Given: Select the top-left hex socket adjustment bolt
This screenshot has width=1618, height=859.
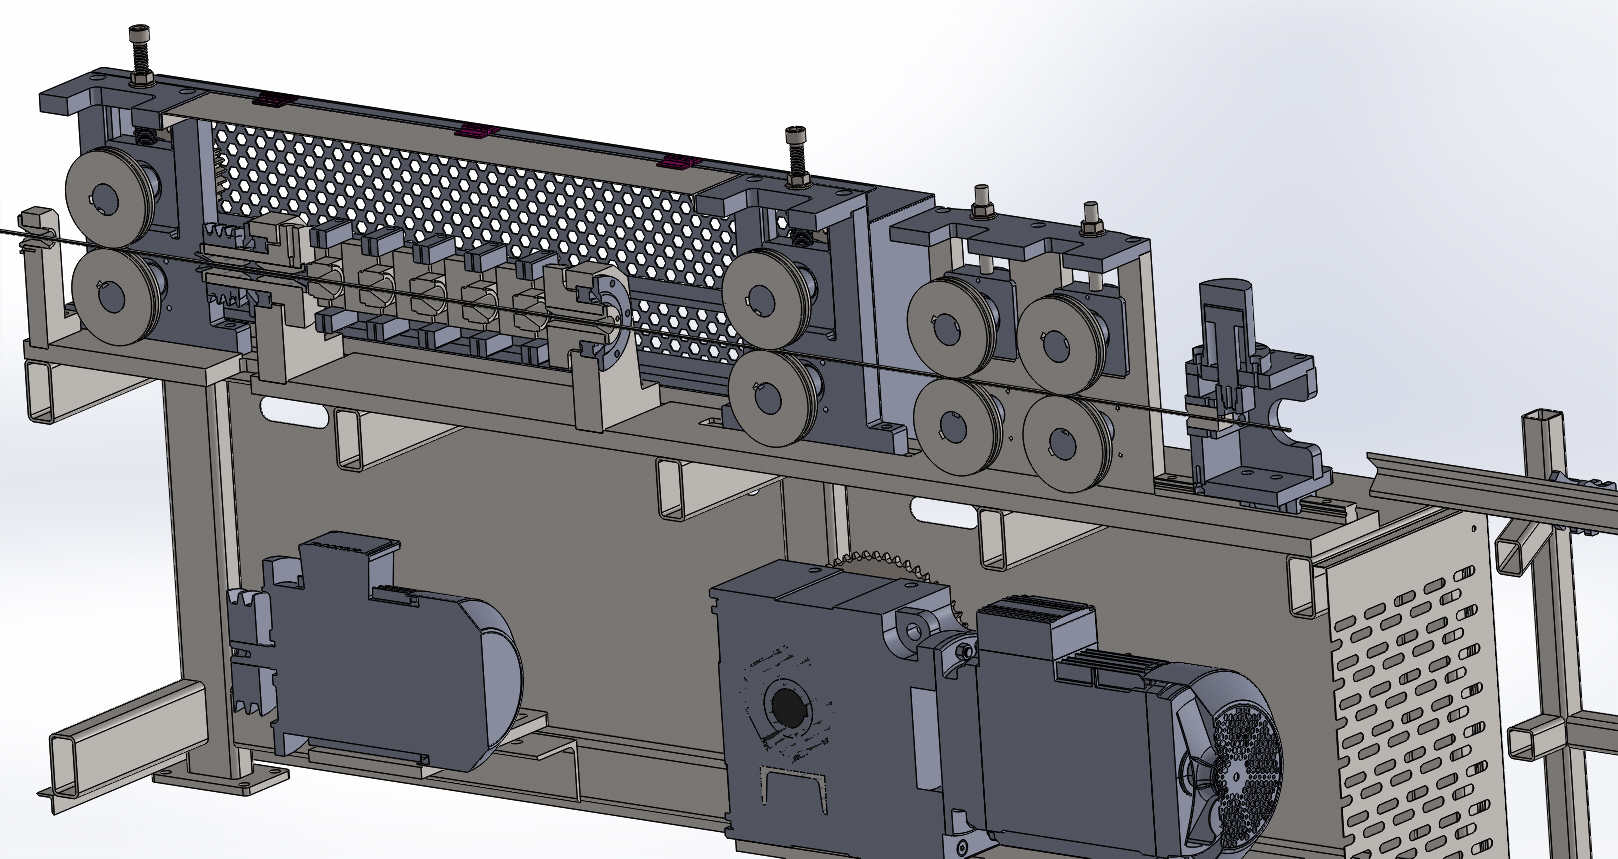Looking at the screenshot, I should pos(140,55).
